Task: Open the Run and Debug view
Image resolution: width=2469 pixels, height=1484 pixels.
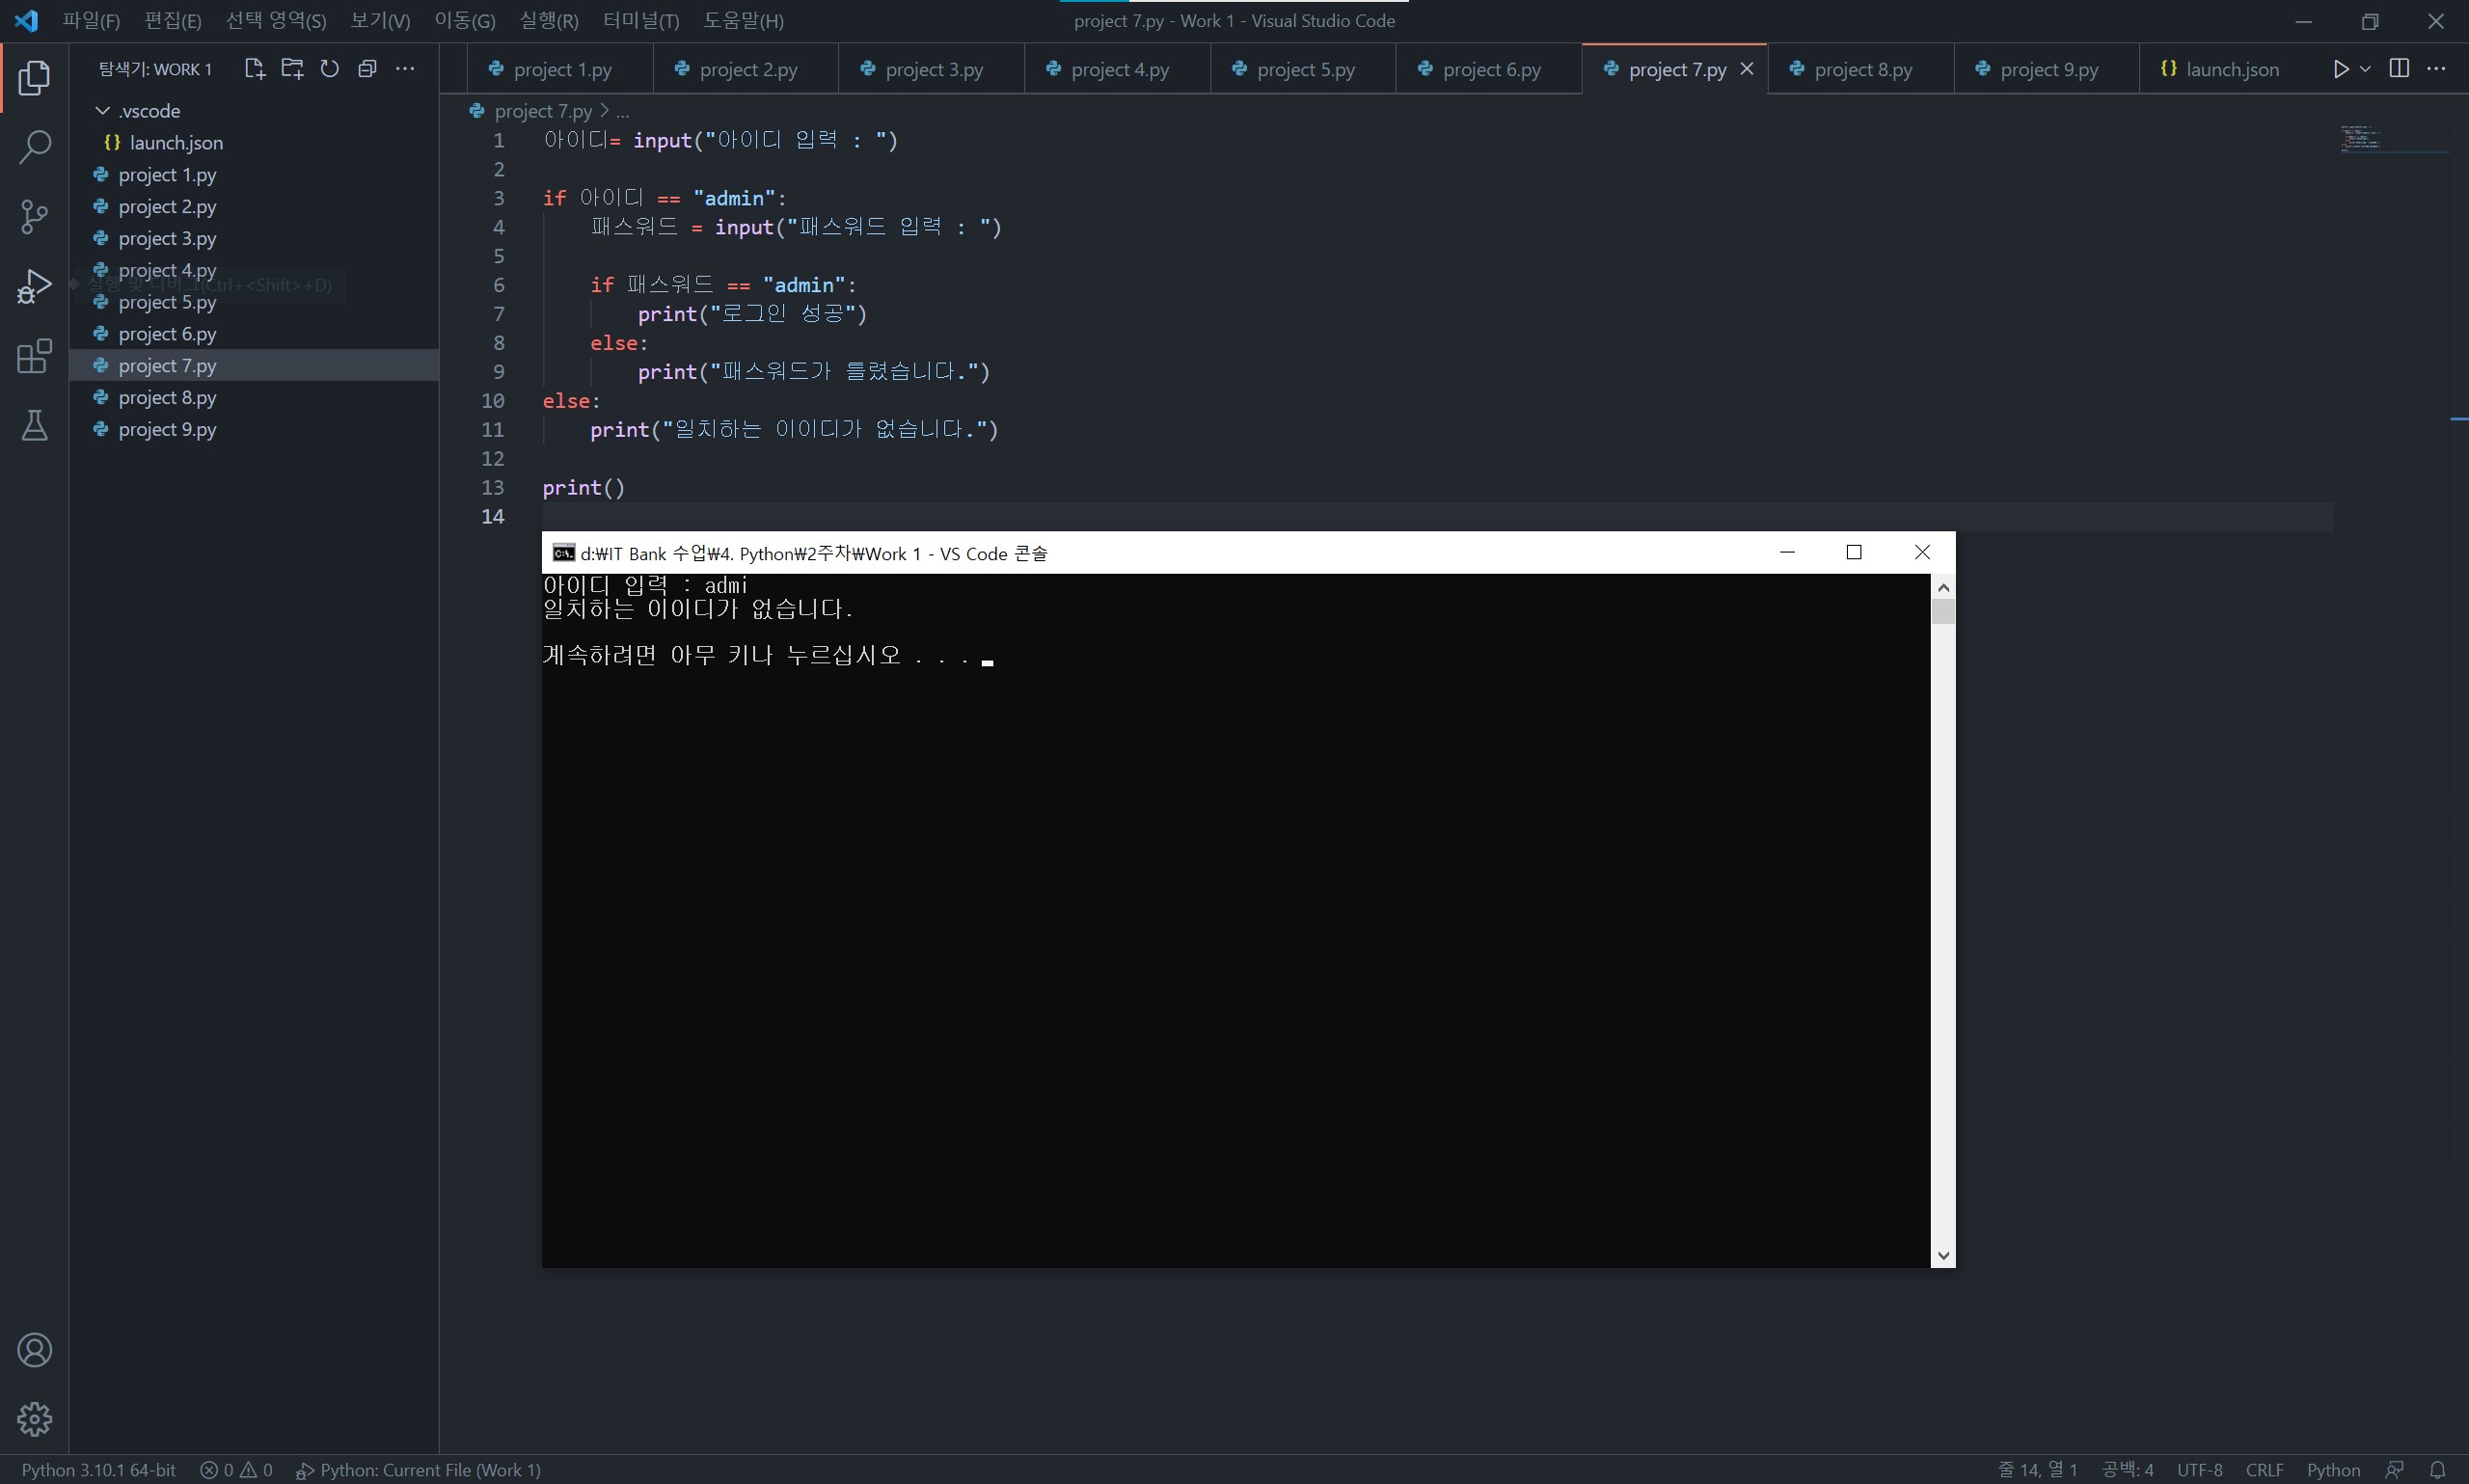Action: pos(34,286)
